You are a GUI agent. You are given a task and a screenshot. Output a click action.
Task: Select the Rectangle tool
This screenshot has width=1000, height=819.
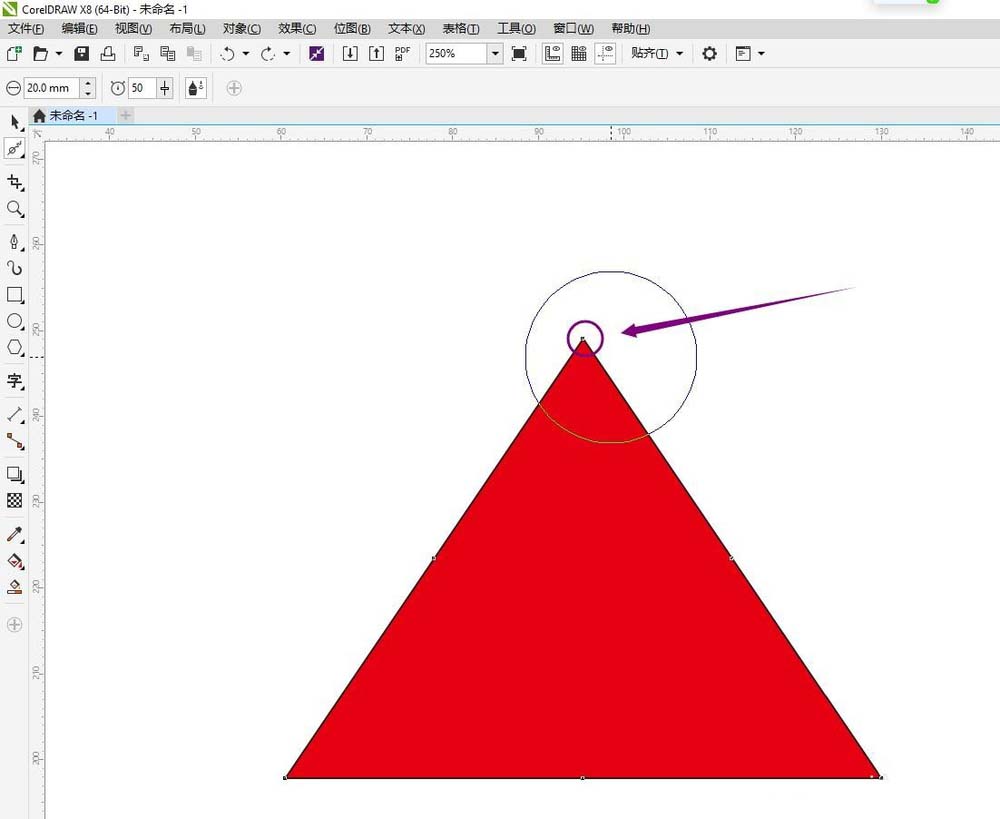coord(15,295)
